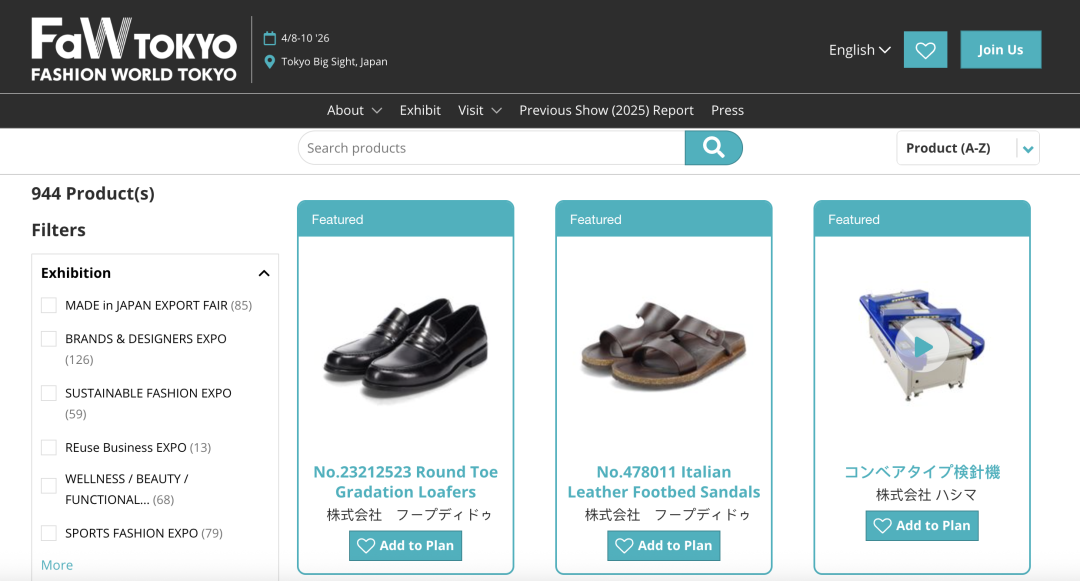1080x581 pixels.
Task: Click the magnifier search button
Action: [x=714, y=147]
